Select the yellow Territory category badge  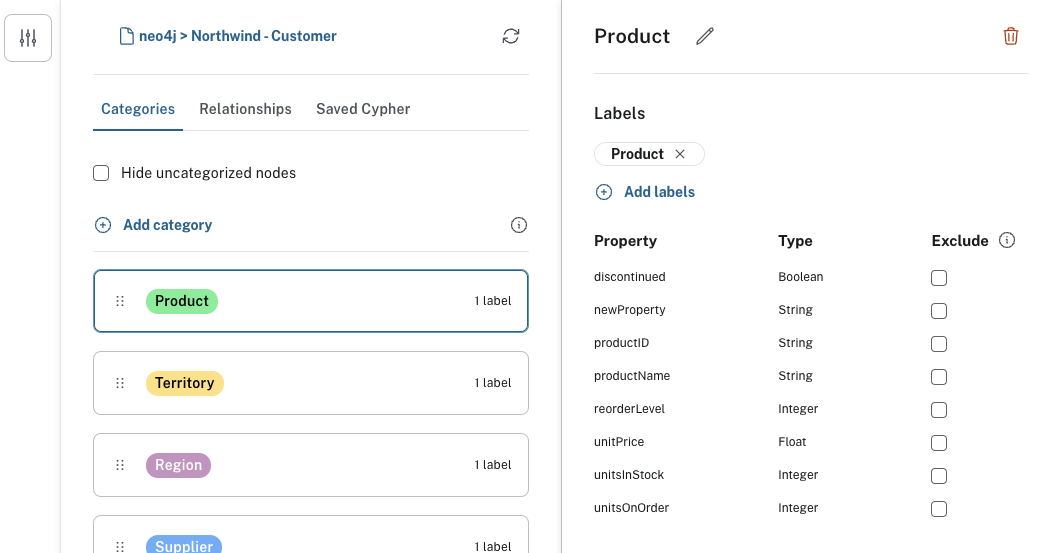pos(185,383)
